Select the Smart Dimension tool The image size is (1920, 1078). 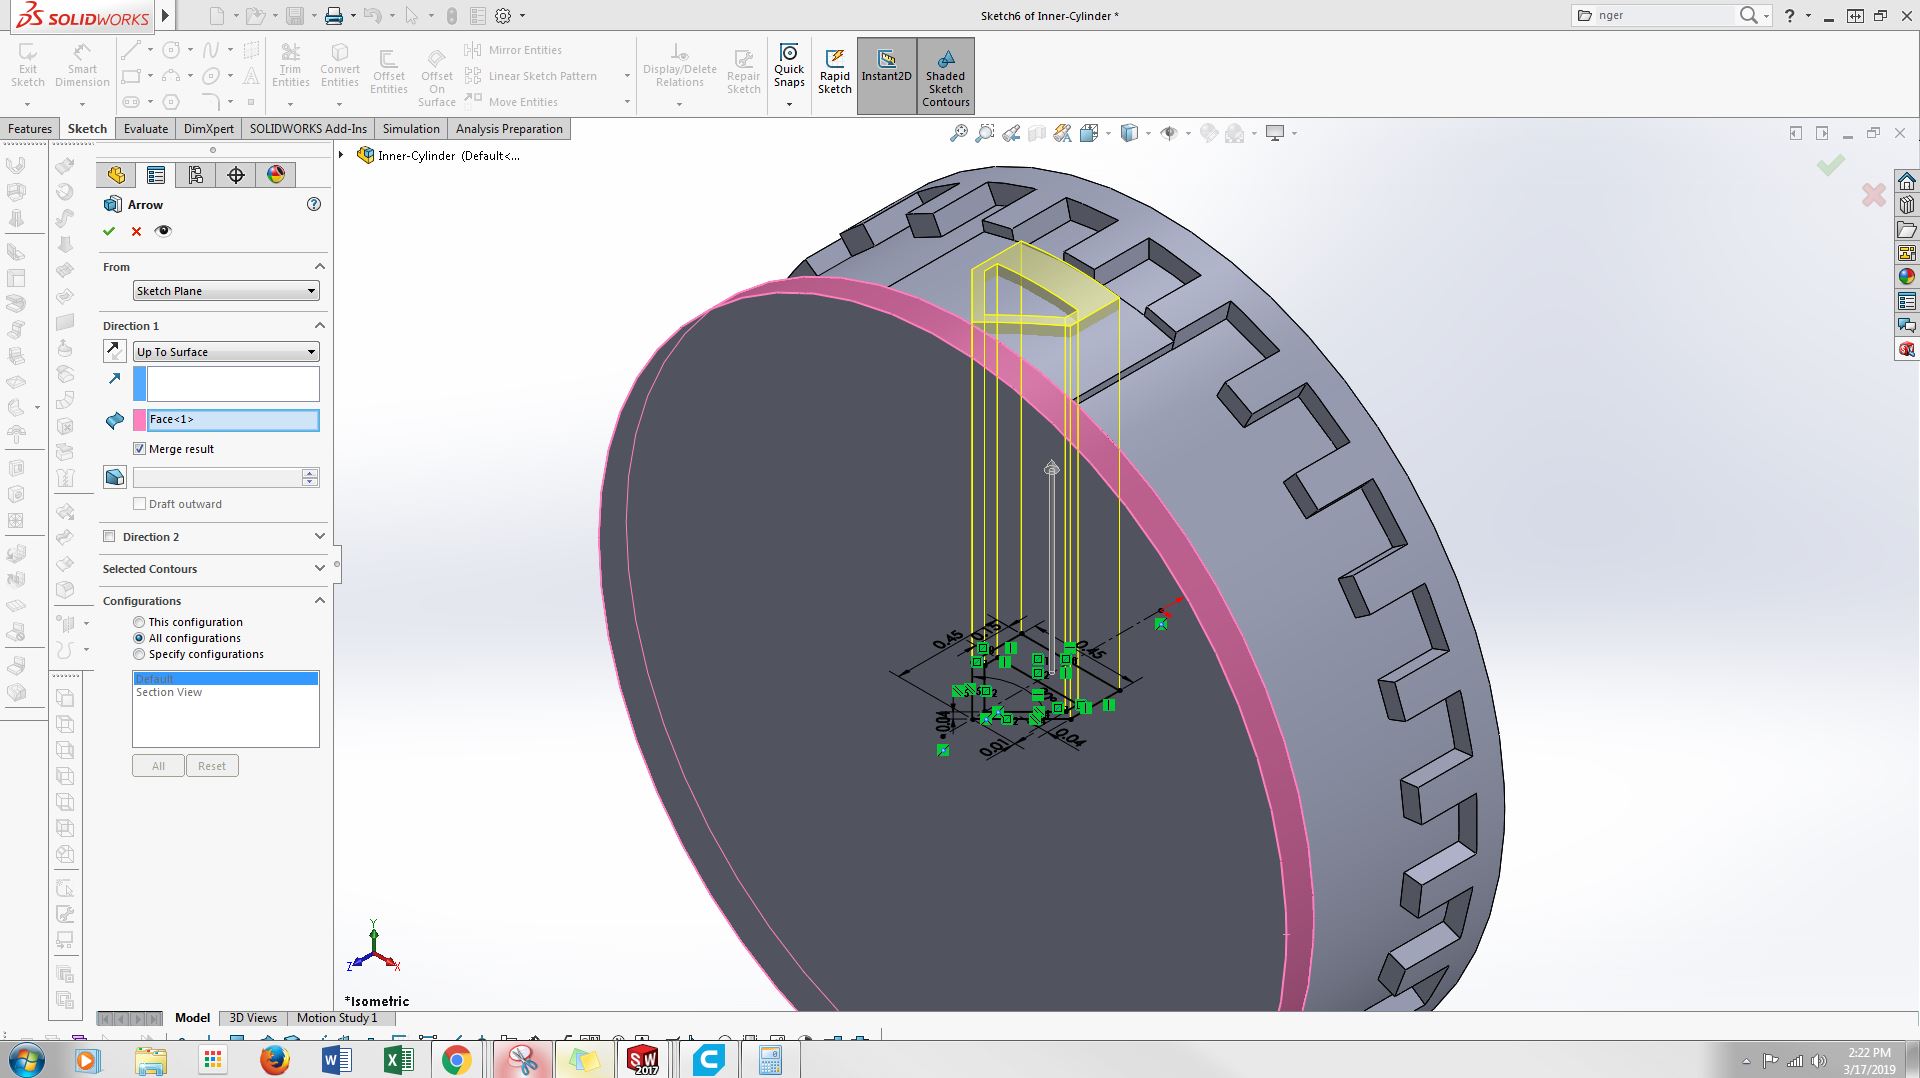click(x=82, y=66)
